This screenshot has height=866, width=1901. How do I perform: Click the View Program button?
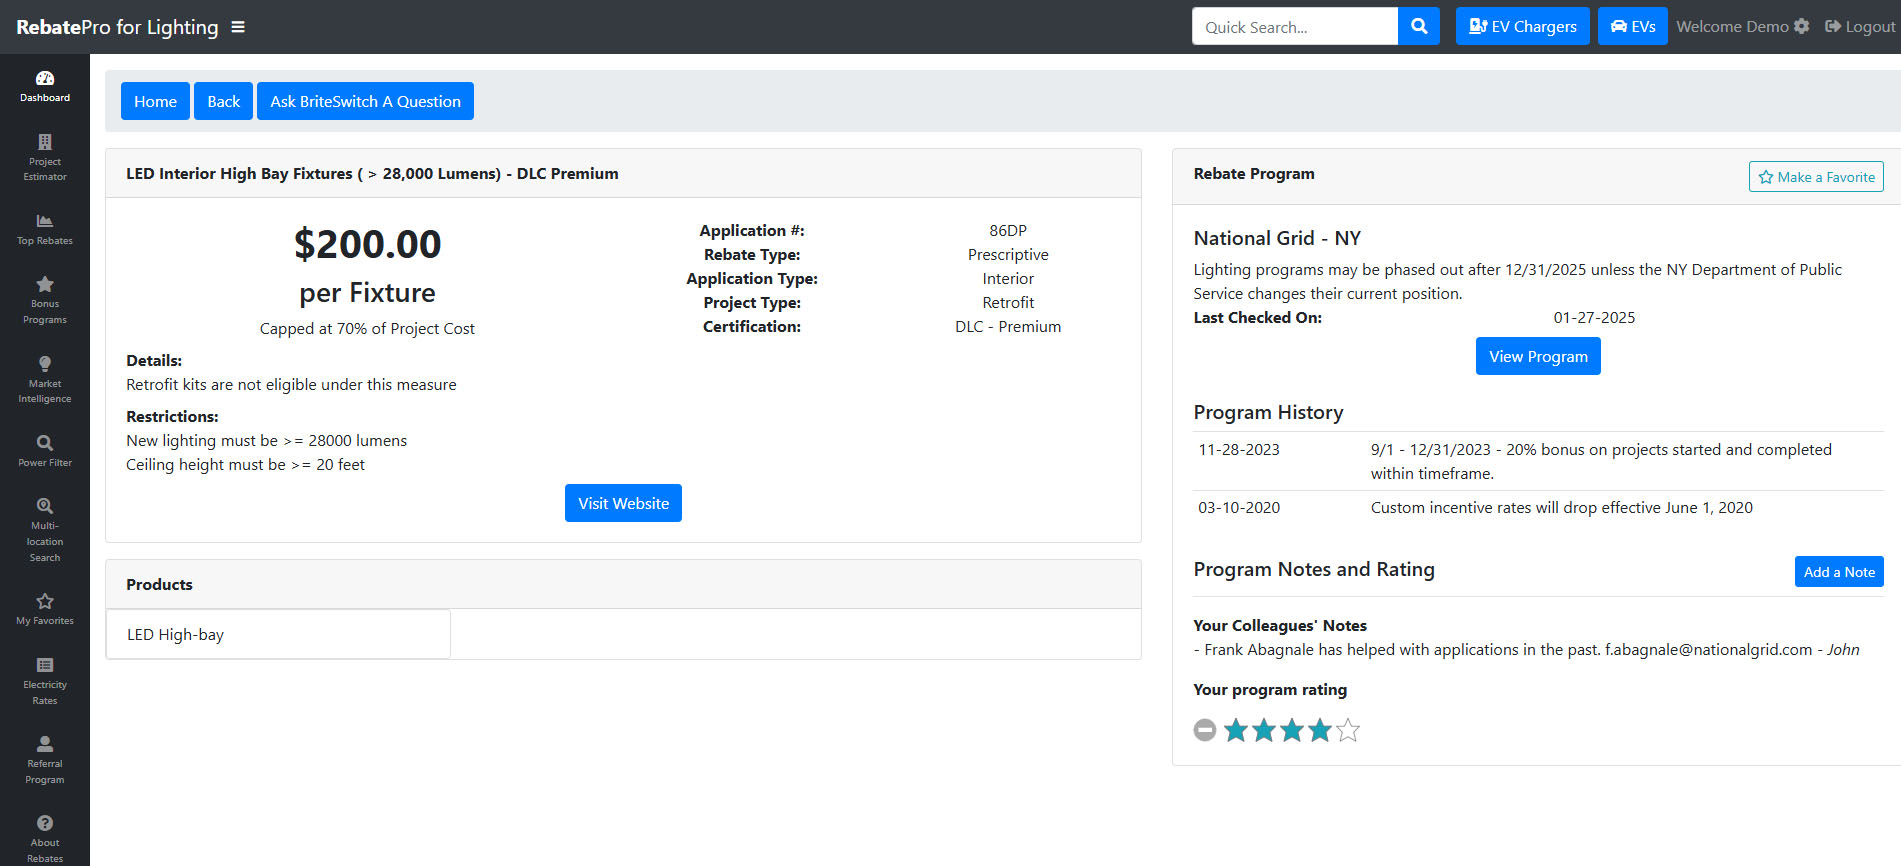[1538, 356]
